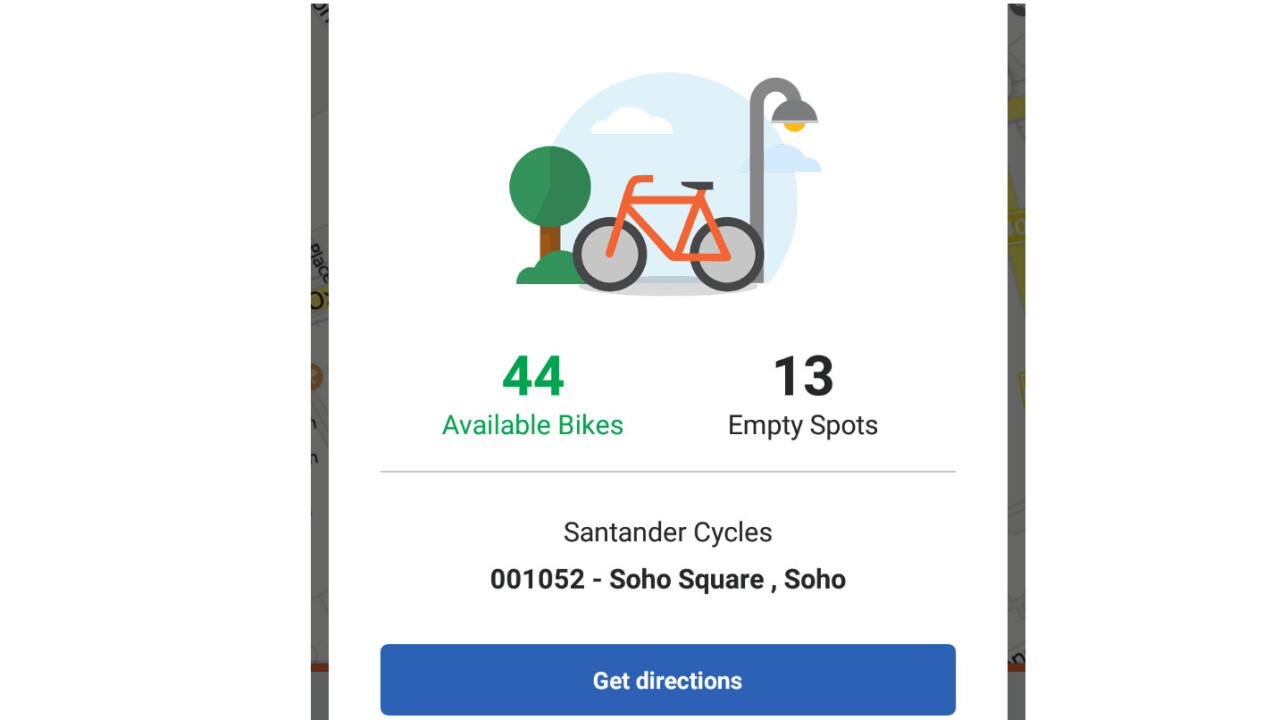Click the white cloud above the bicycle
1280x720 pixels.
coord(631,122)
